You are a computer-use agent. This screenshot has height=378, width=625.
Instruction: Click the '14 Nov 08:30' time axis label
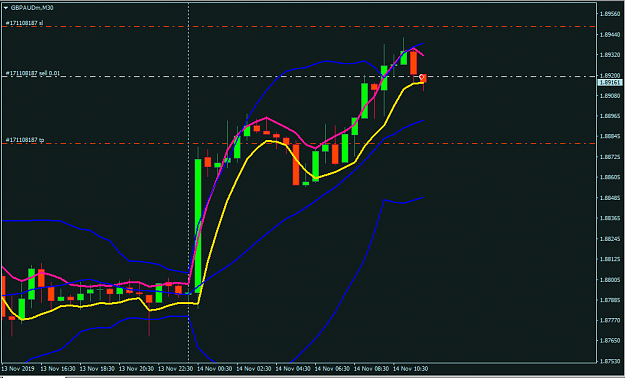(x=370, y=369)
